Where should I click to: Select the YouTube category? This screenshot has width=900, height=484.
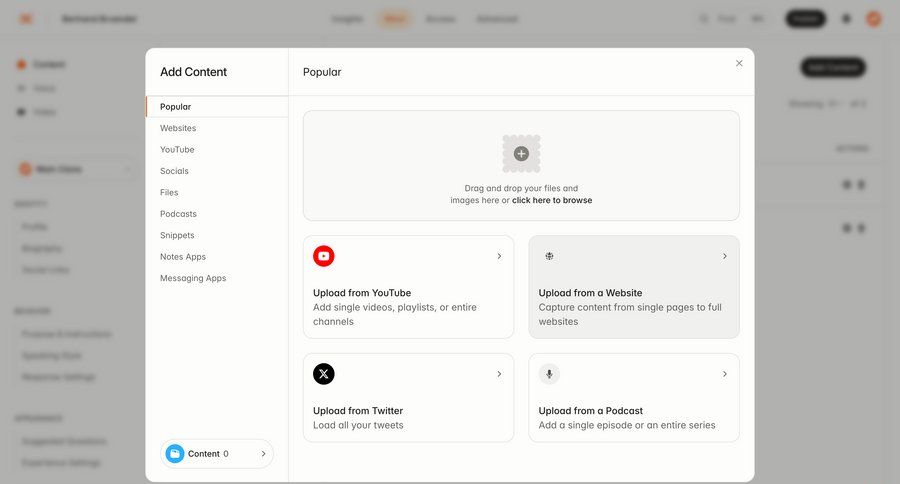coord(217,149)
